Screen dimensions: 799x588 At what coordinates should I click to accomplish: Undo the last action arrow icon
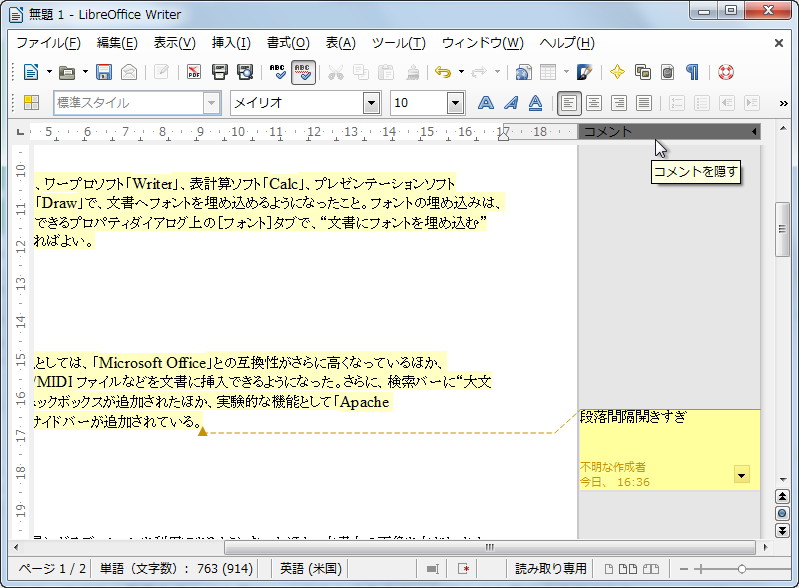click(443, 72)
